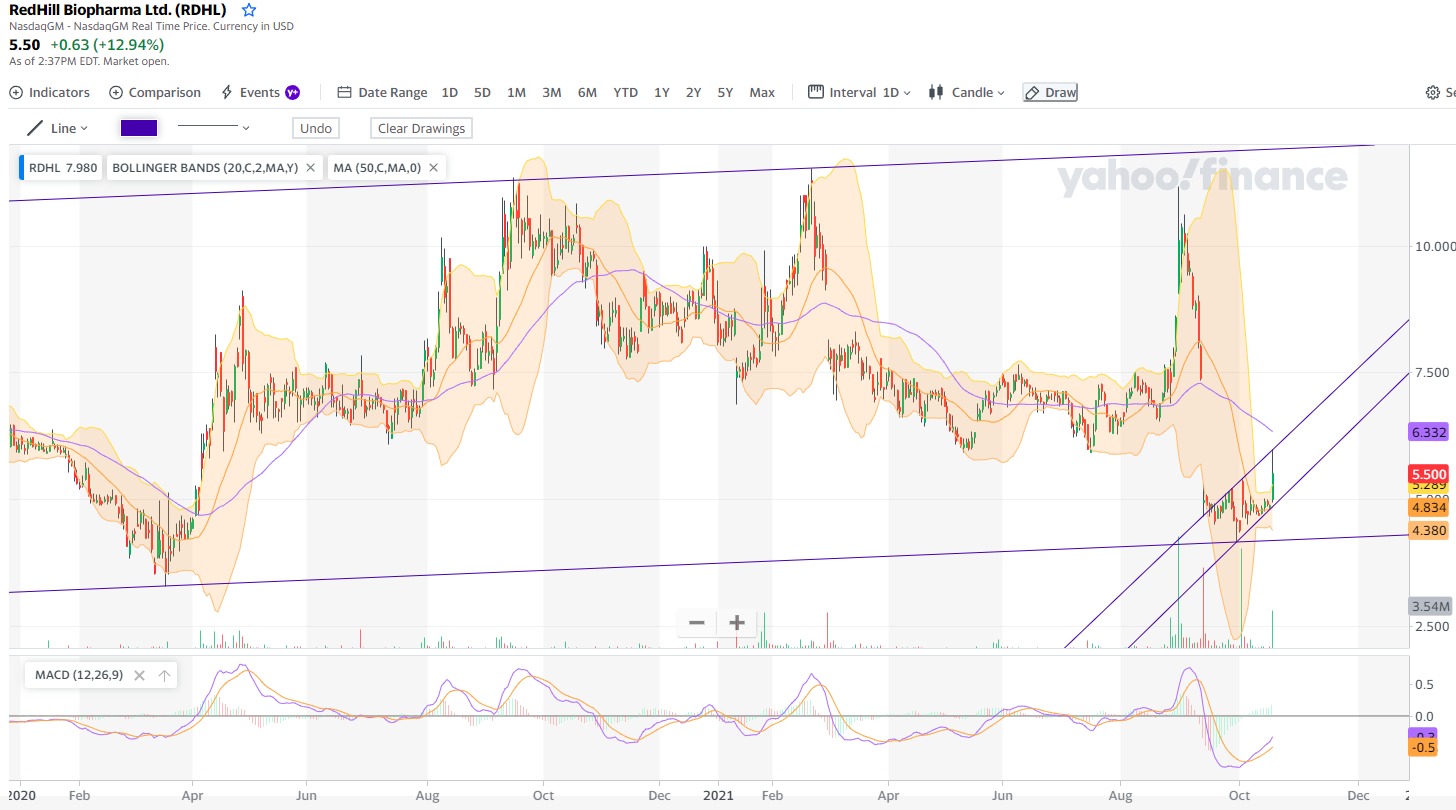Viewport: 1456px width, 810px height.
Task: Move the MACD panel up with arrow
Action: [x=165, y=675]
